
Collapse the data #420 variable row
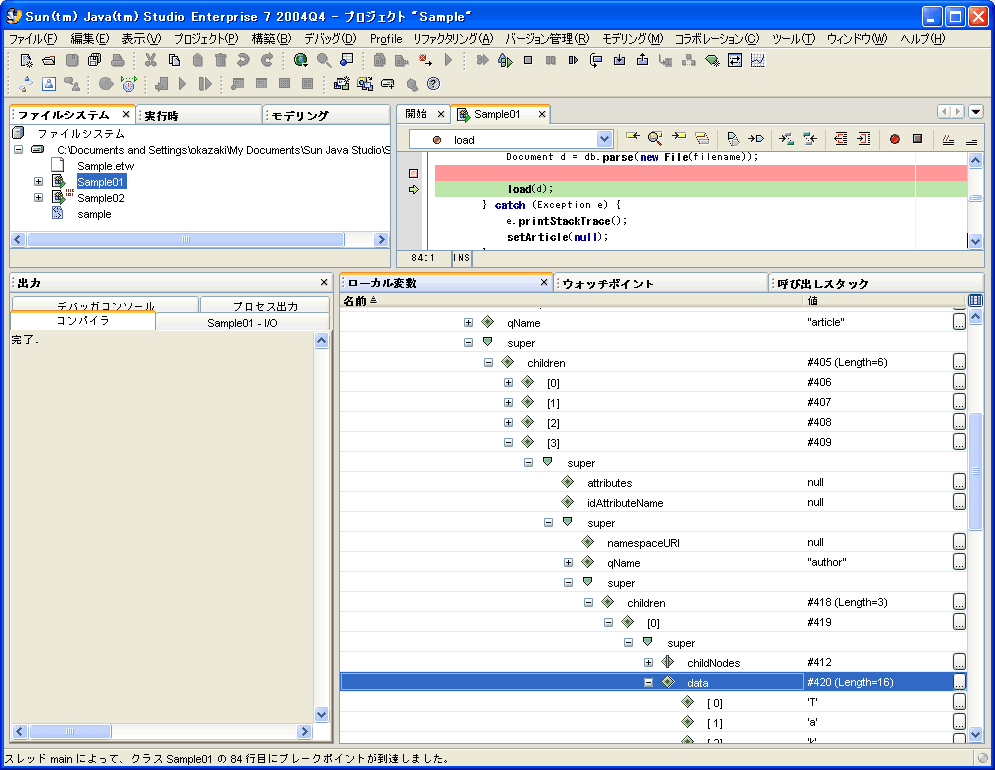tap(648, 682)
